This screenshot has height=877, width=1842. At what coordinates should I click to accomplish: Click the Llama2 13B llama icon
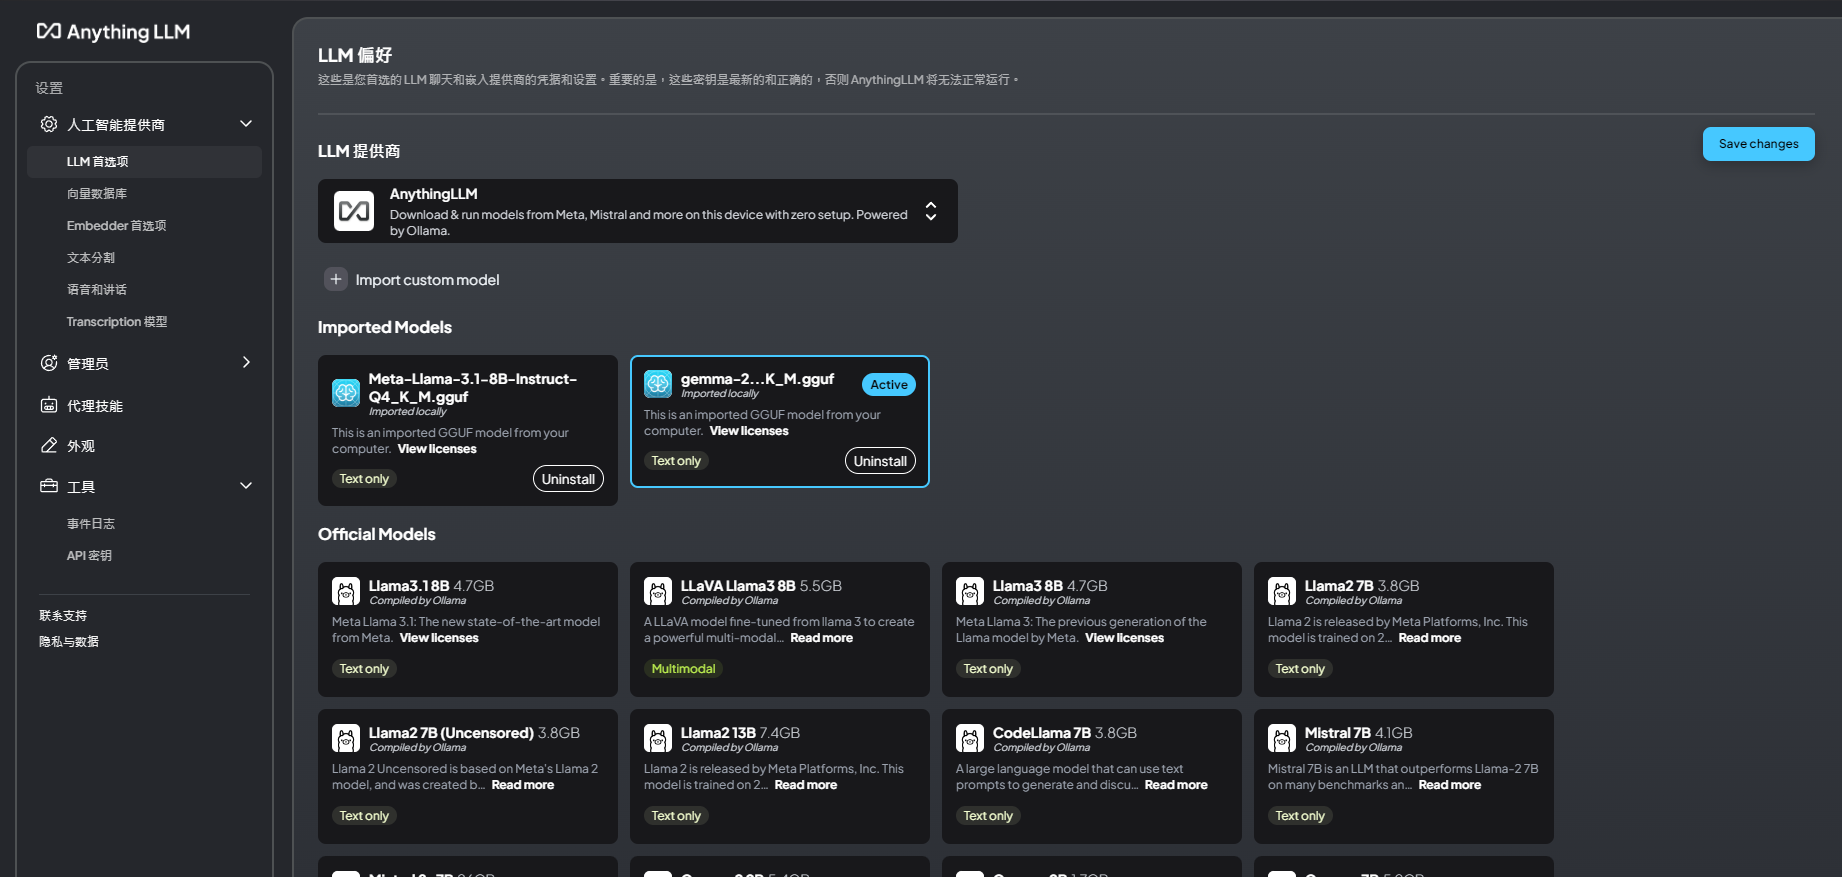pyautogui.click(x=658, y=738)
